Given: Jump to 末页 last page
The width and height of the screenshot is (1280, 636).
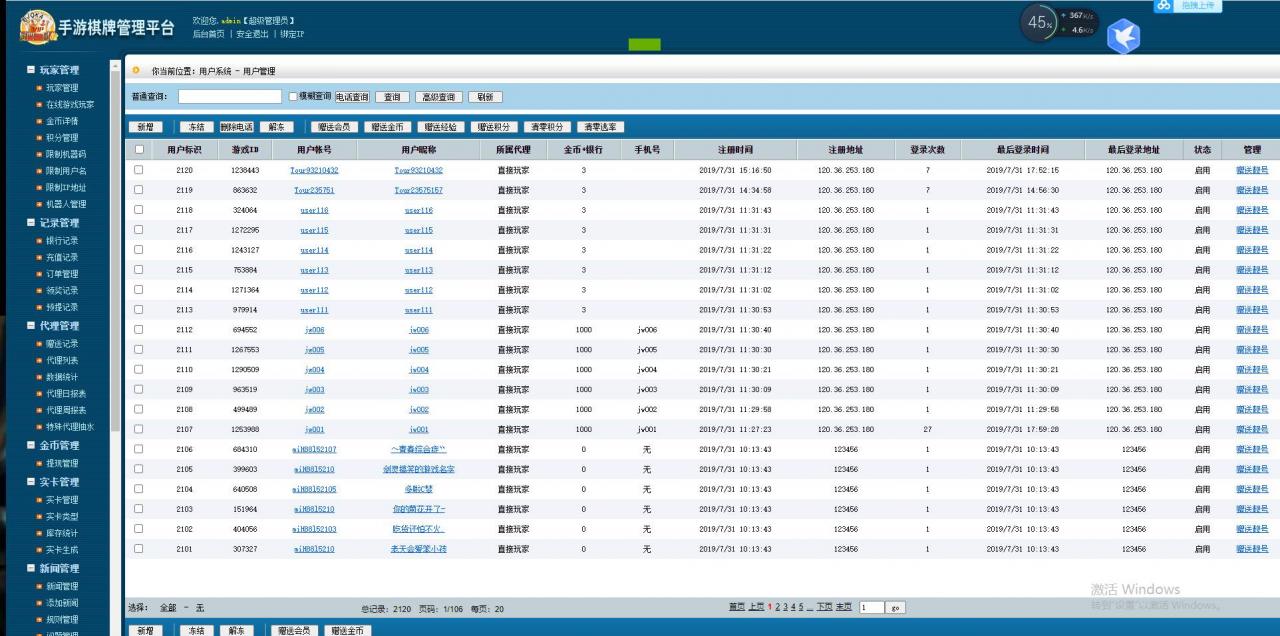Looking at the screenshot, I should tap(844, 607).
